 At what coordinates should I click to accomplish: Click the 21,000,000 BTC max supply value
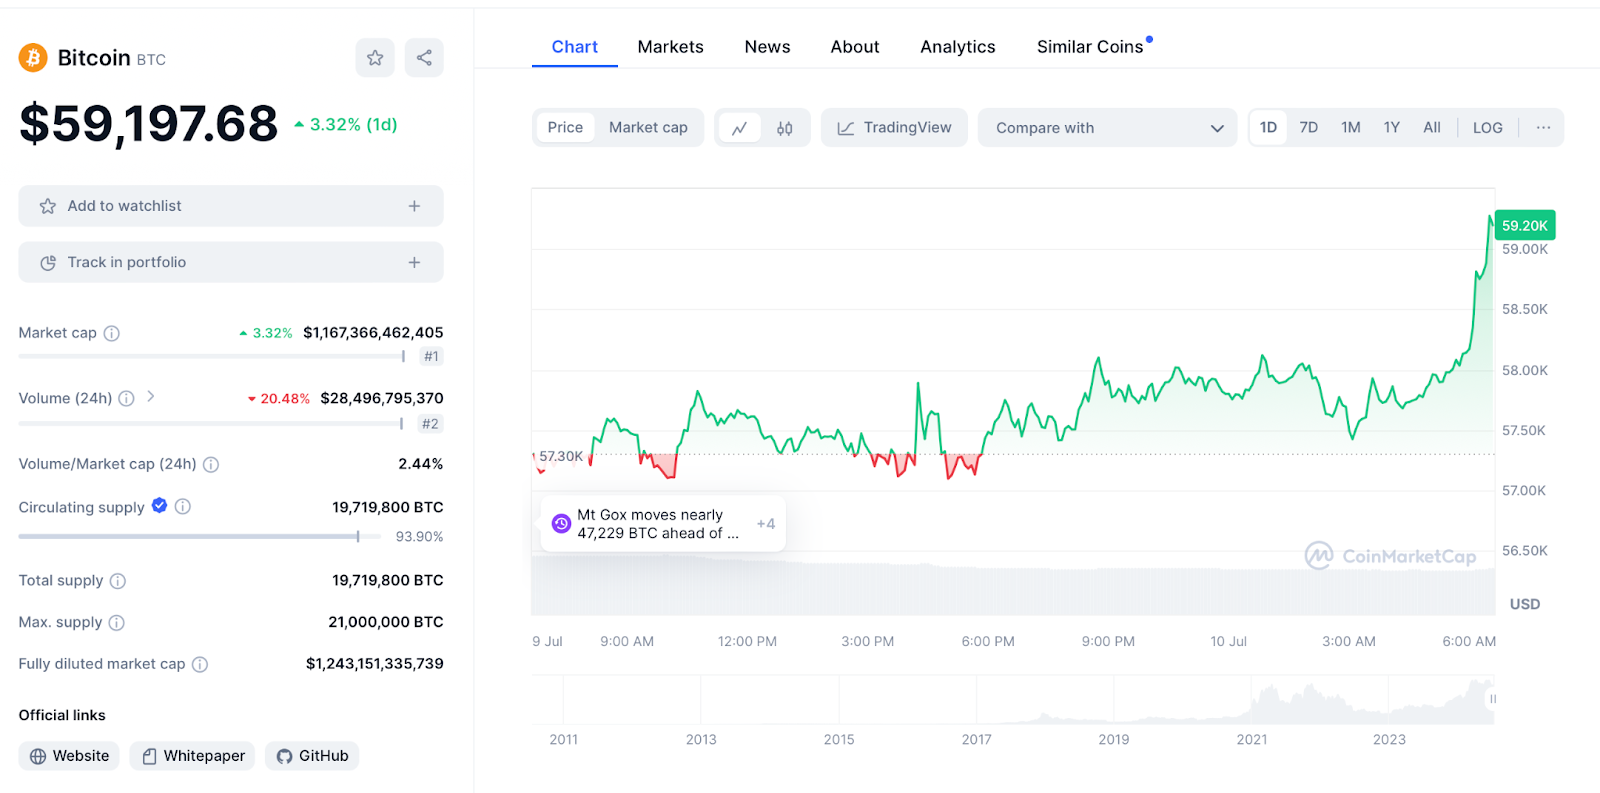(386, 622)
